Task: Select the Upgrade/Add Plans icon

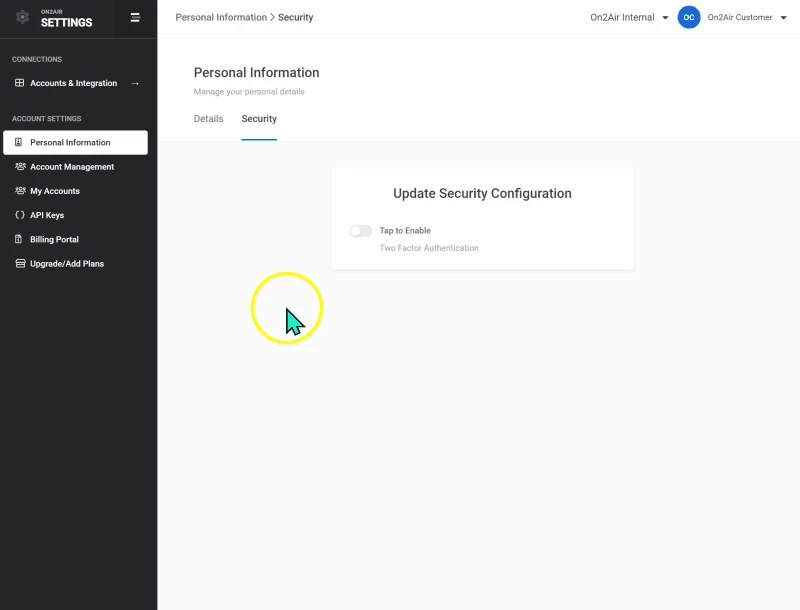Action: click(19, 264)
